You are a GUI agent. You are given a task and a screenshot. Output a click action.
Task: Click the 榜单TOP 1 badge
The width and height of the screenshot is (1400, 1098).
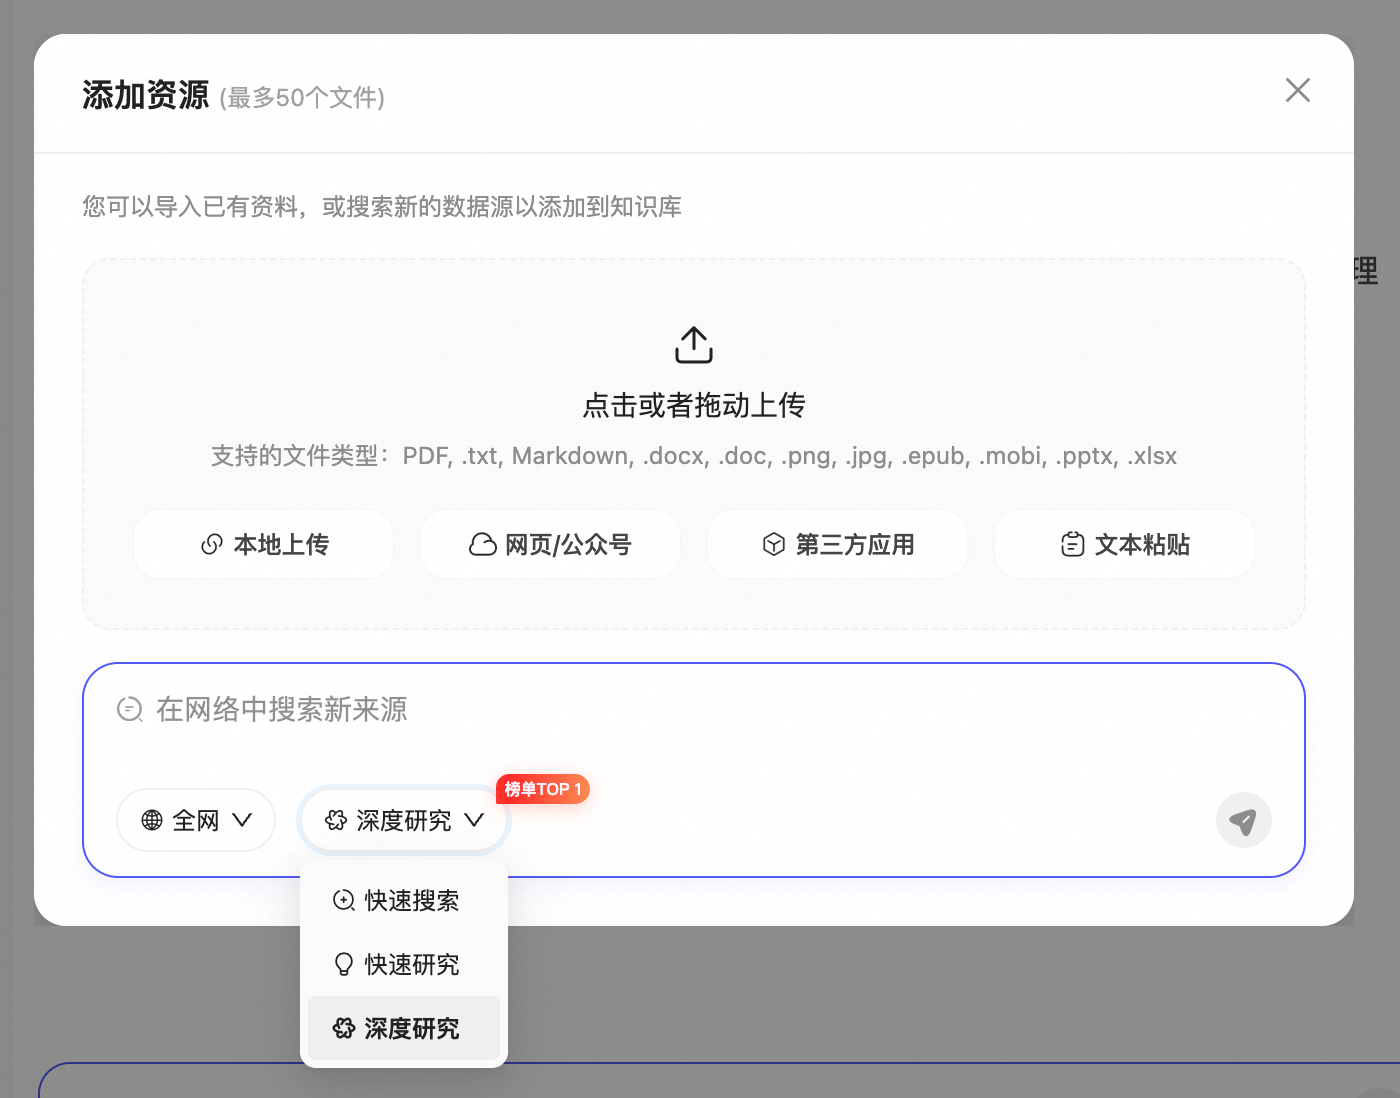click(x=543, y=789)
